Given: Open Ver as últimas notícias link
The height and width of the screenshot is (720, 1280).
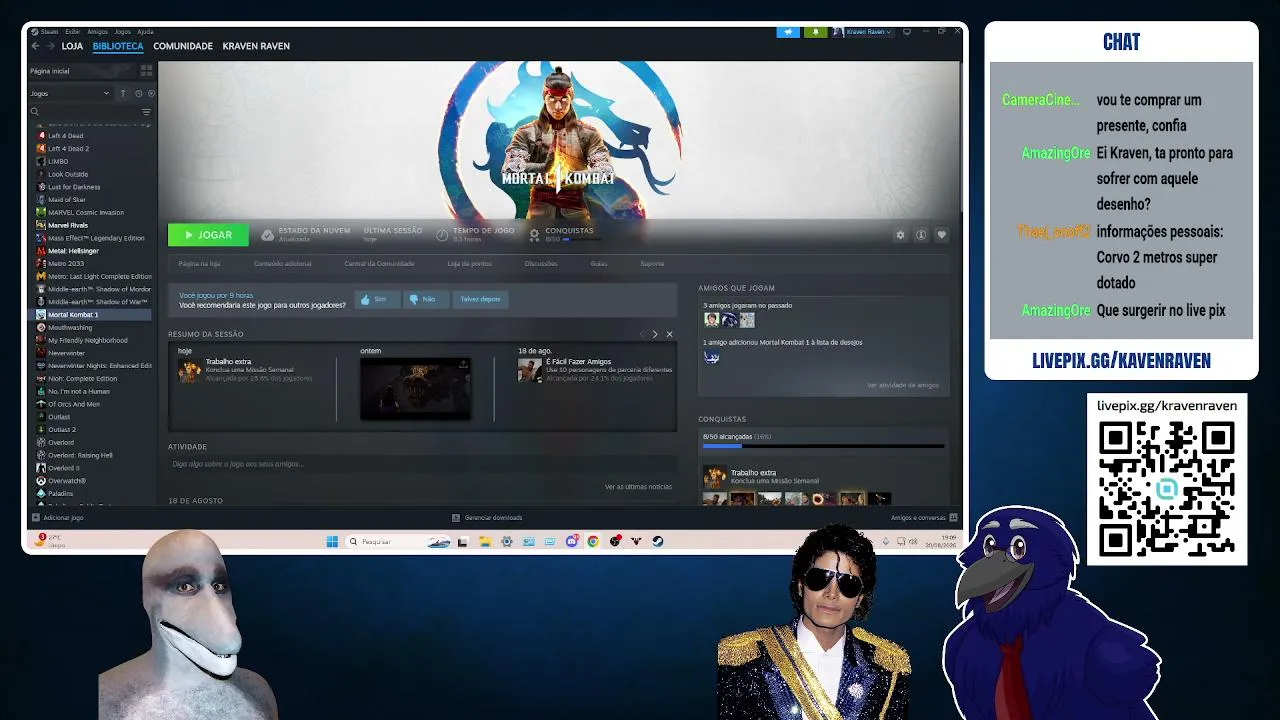Looking at the screenshot, I should 638,487.
